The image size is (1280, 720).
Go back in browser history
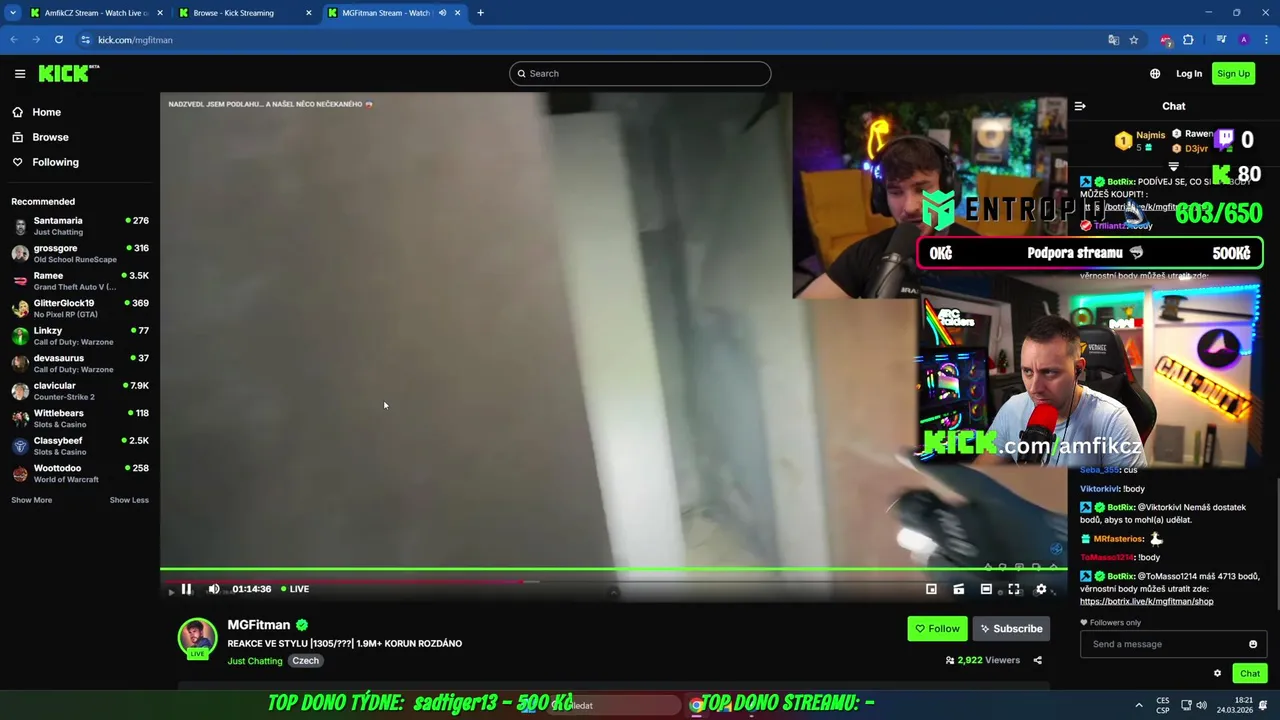tap(14, 40)
